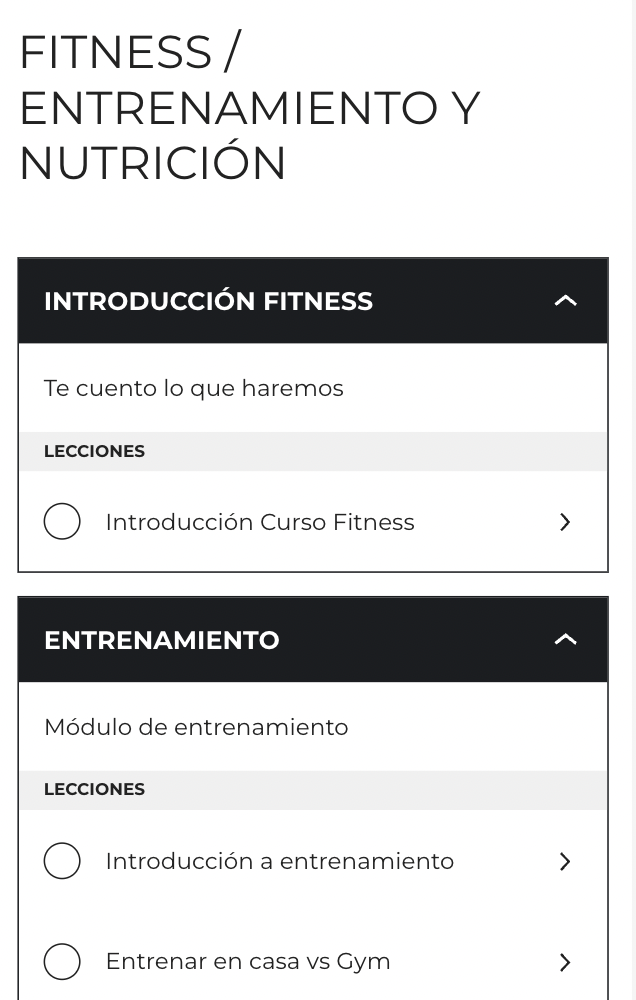Image resolution: width=636 pixels, height=1000 pixels.
Task: Click LECCIONES label under Entrenamiento
Action: (94, 790)
